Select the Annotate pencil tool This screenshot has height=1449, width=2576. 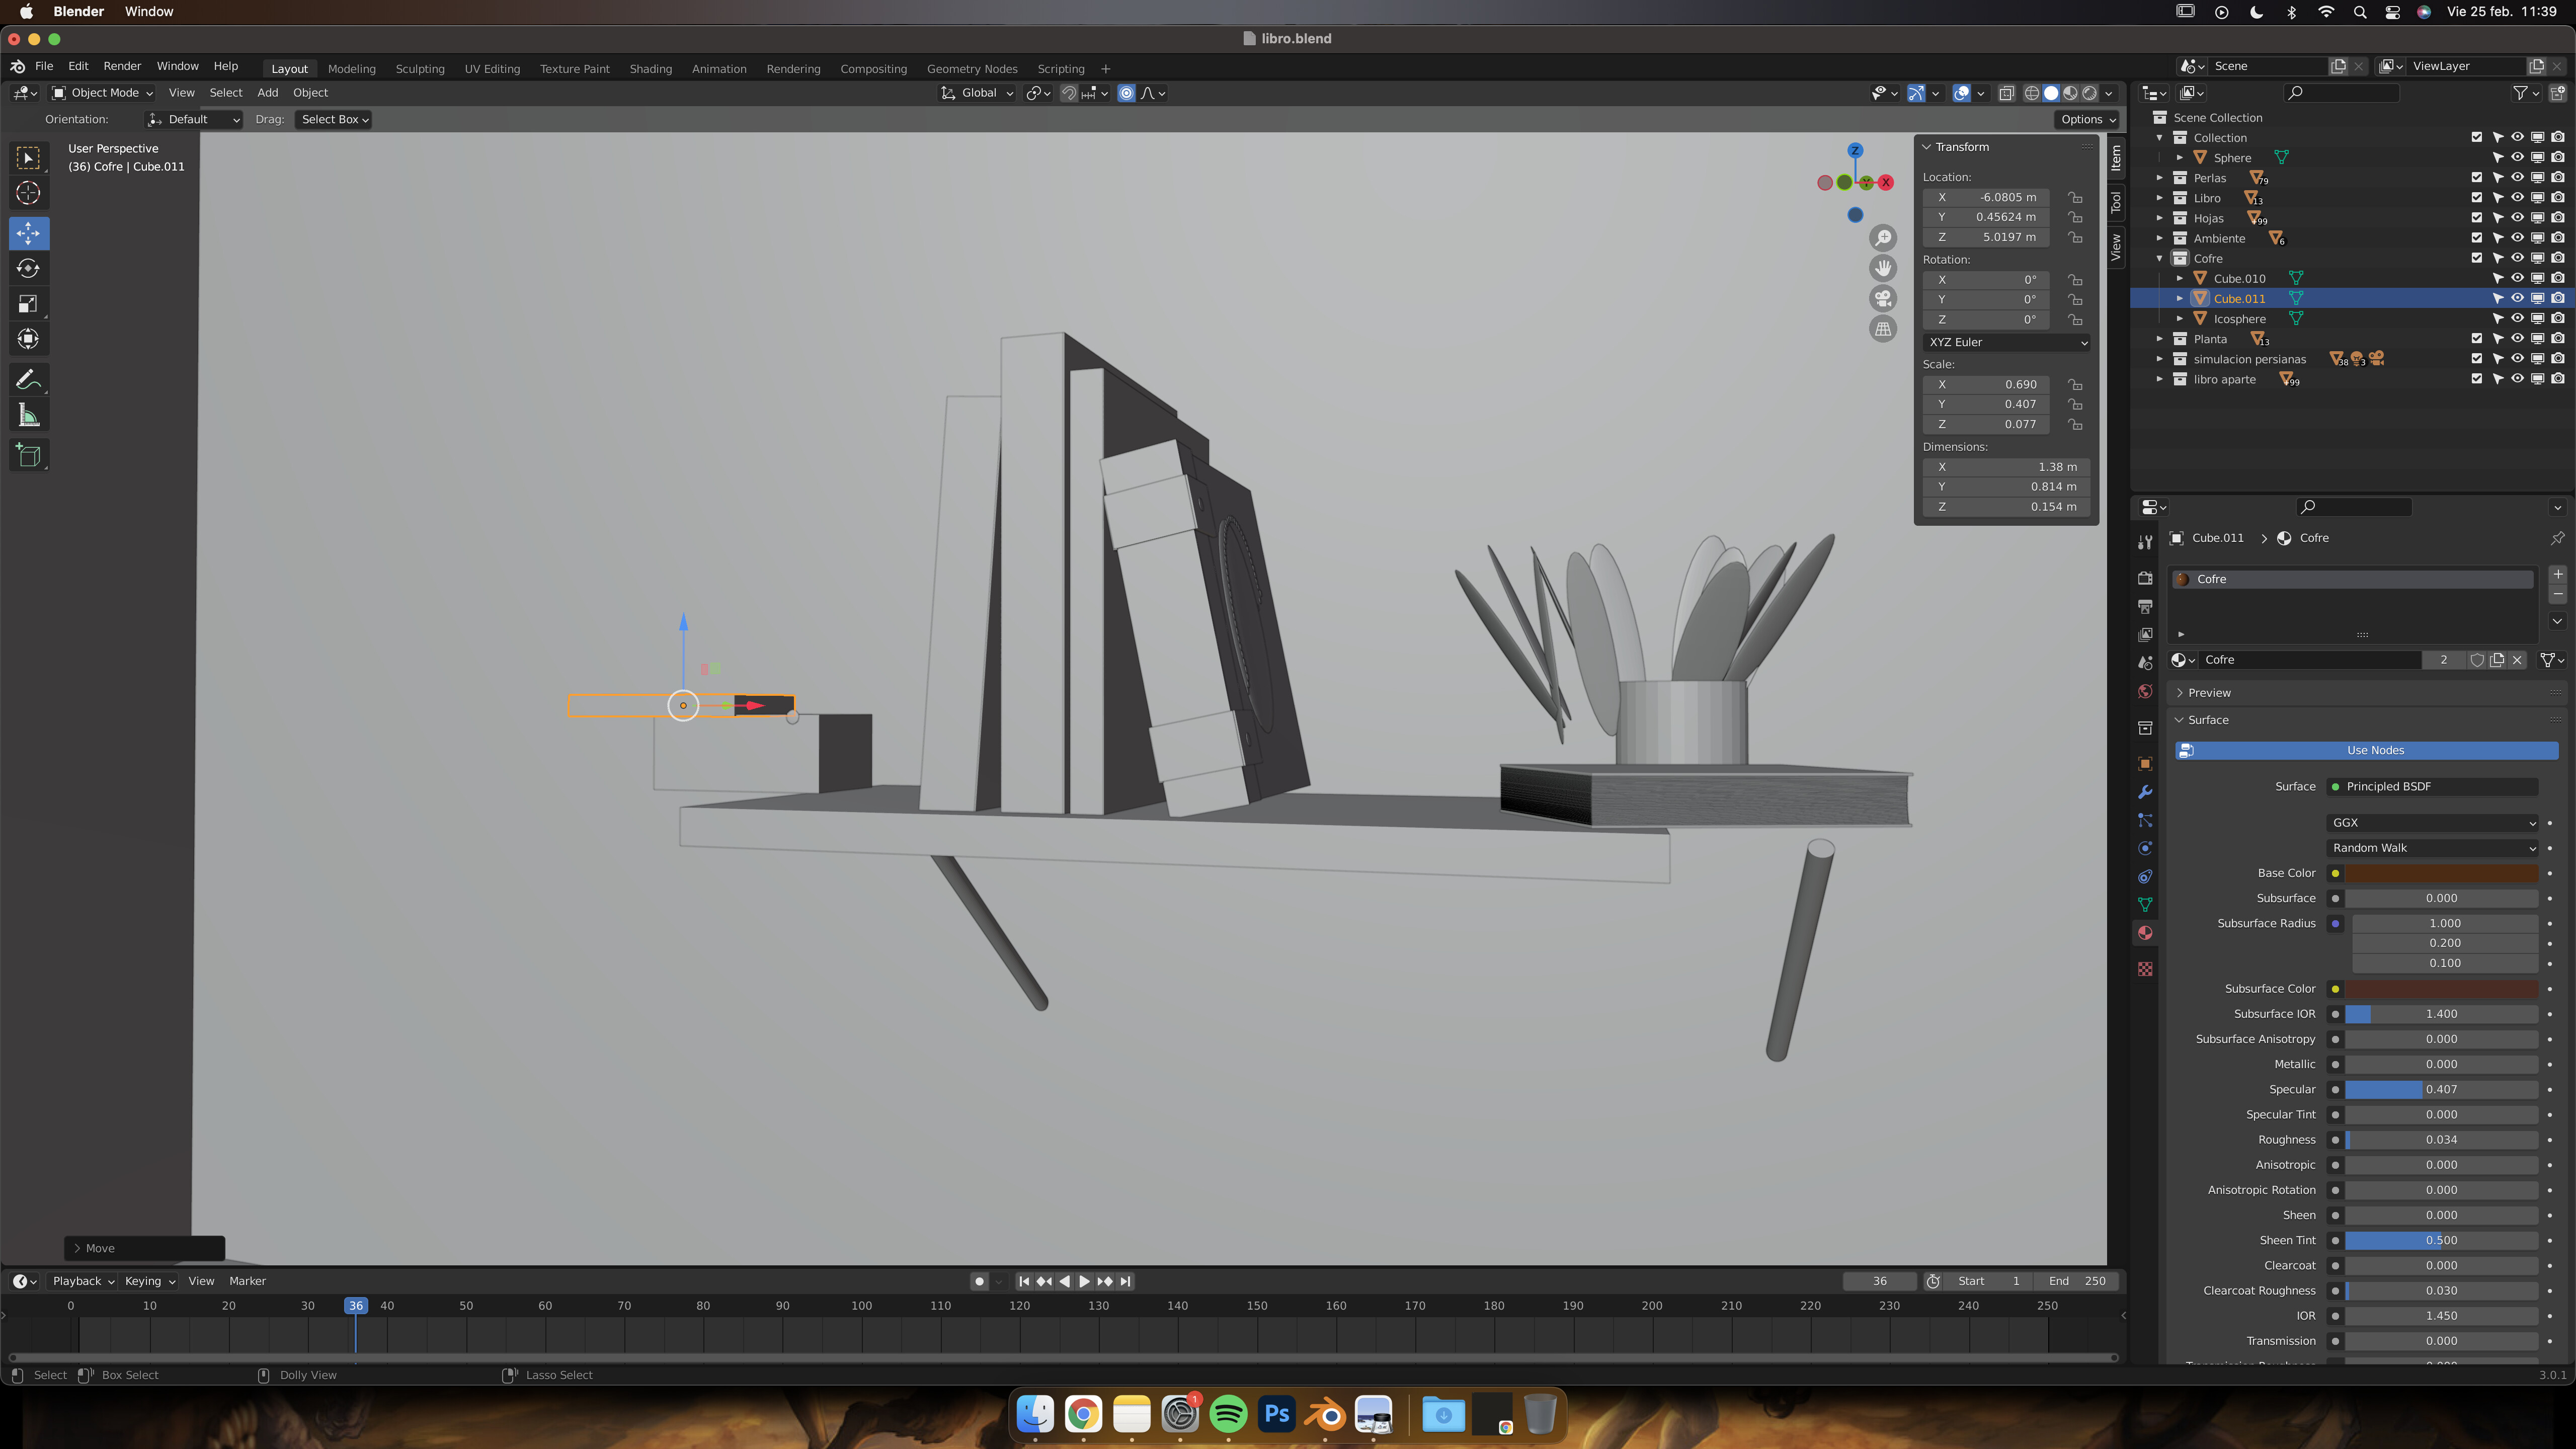point(28,380)
